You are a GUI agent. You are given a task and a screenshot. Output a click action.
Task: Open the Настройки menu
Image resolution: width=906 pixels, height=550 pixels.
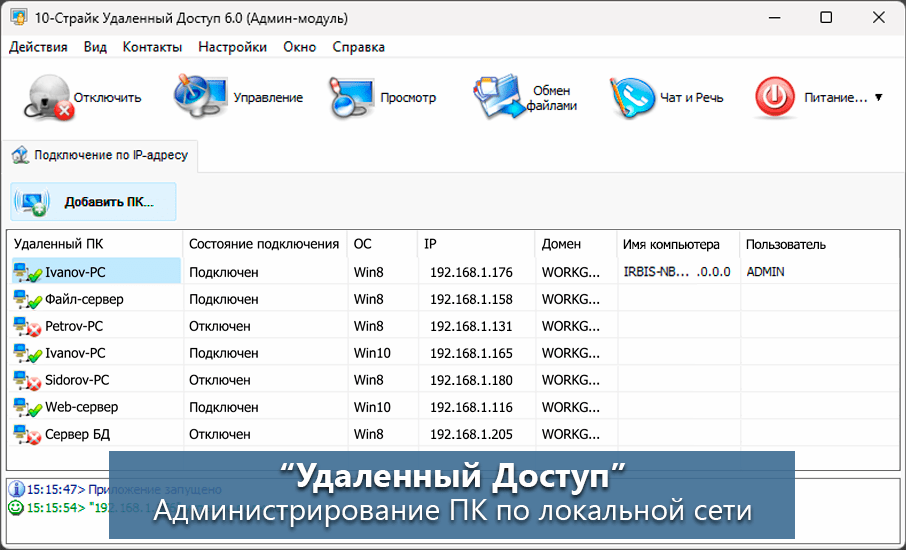tap(232, 47)
